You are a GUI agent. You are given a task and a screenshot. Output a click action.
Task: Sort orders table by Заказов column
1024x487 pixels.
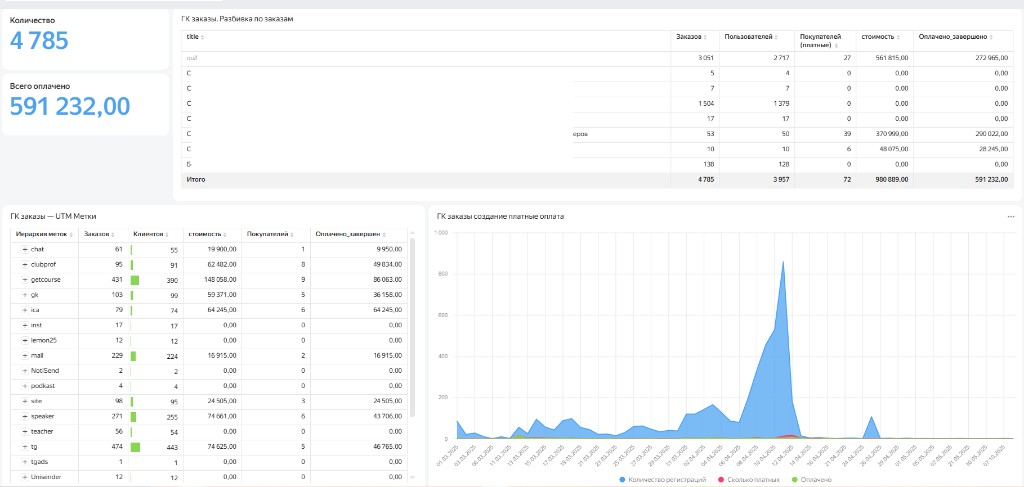(690, 37)
